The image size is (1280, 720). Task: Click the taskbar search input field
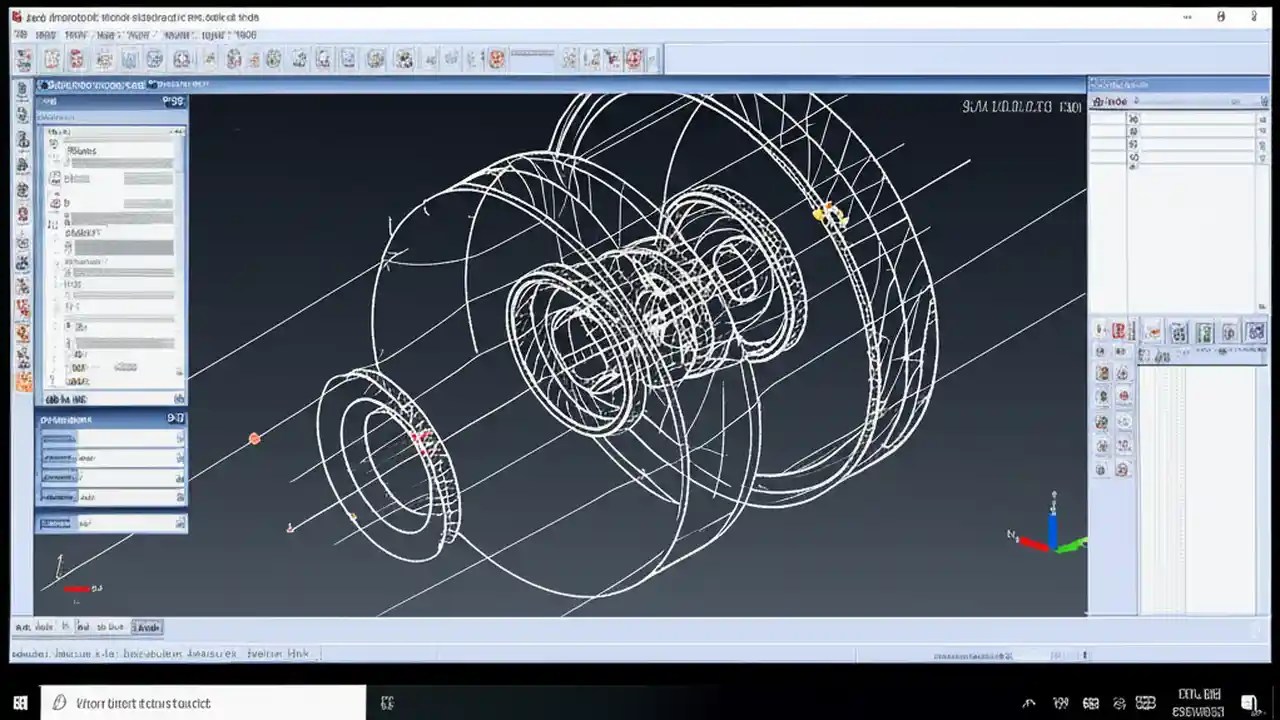200,703
